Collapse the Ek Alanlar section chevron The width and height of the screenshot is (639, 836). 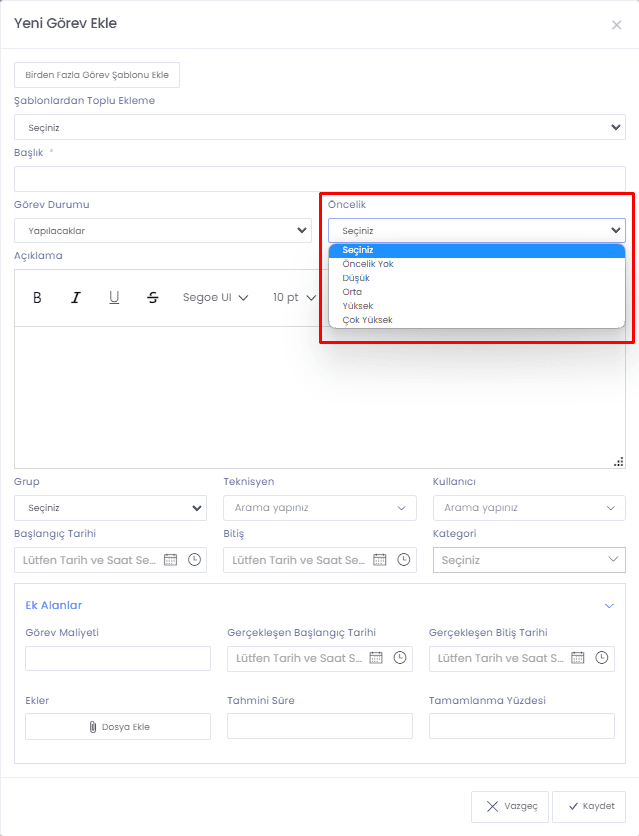[x=609, y=606]
